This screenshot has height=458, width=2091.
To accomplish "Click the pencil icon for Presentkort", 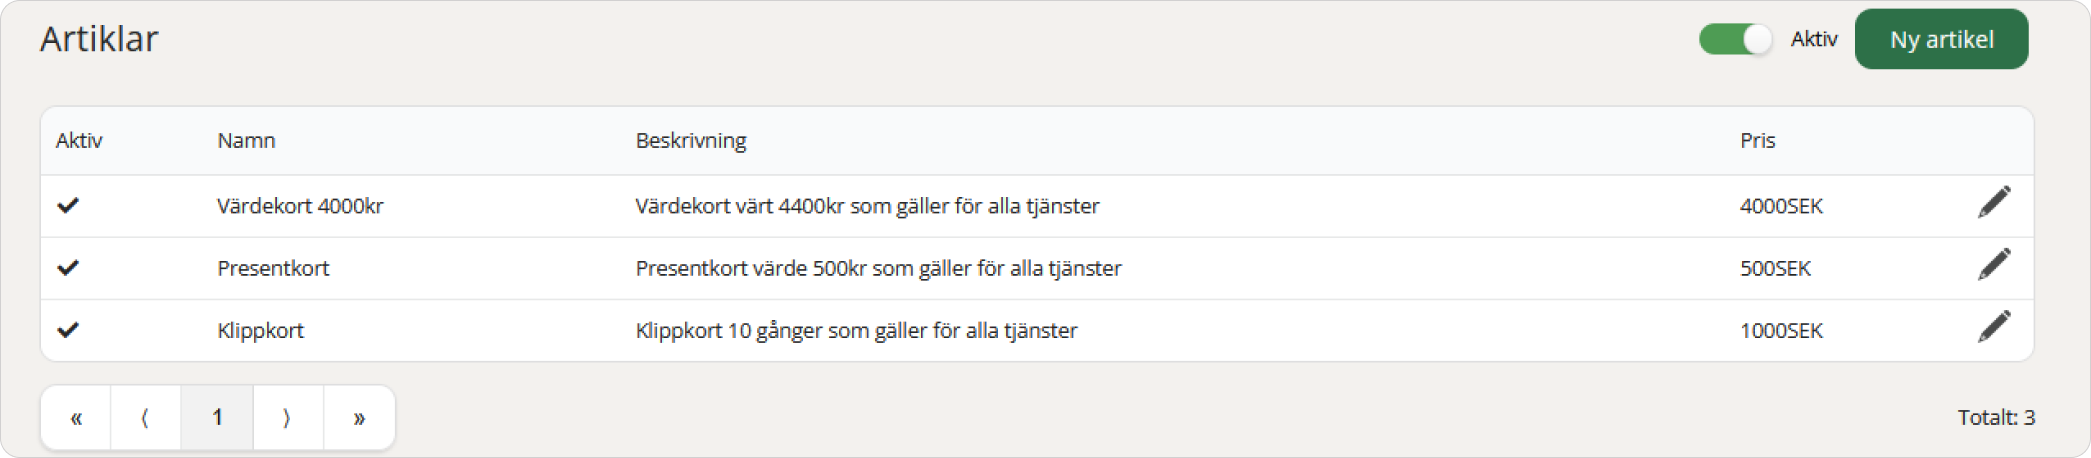I will tap(1994, 264).
